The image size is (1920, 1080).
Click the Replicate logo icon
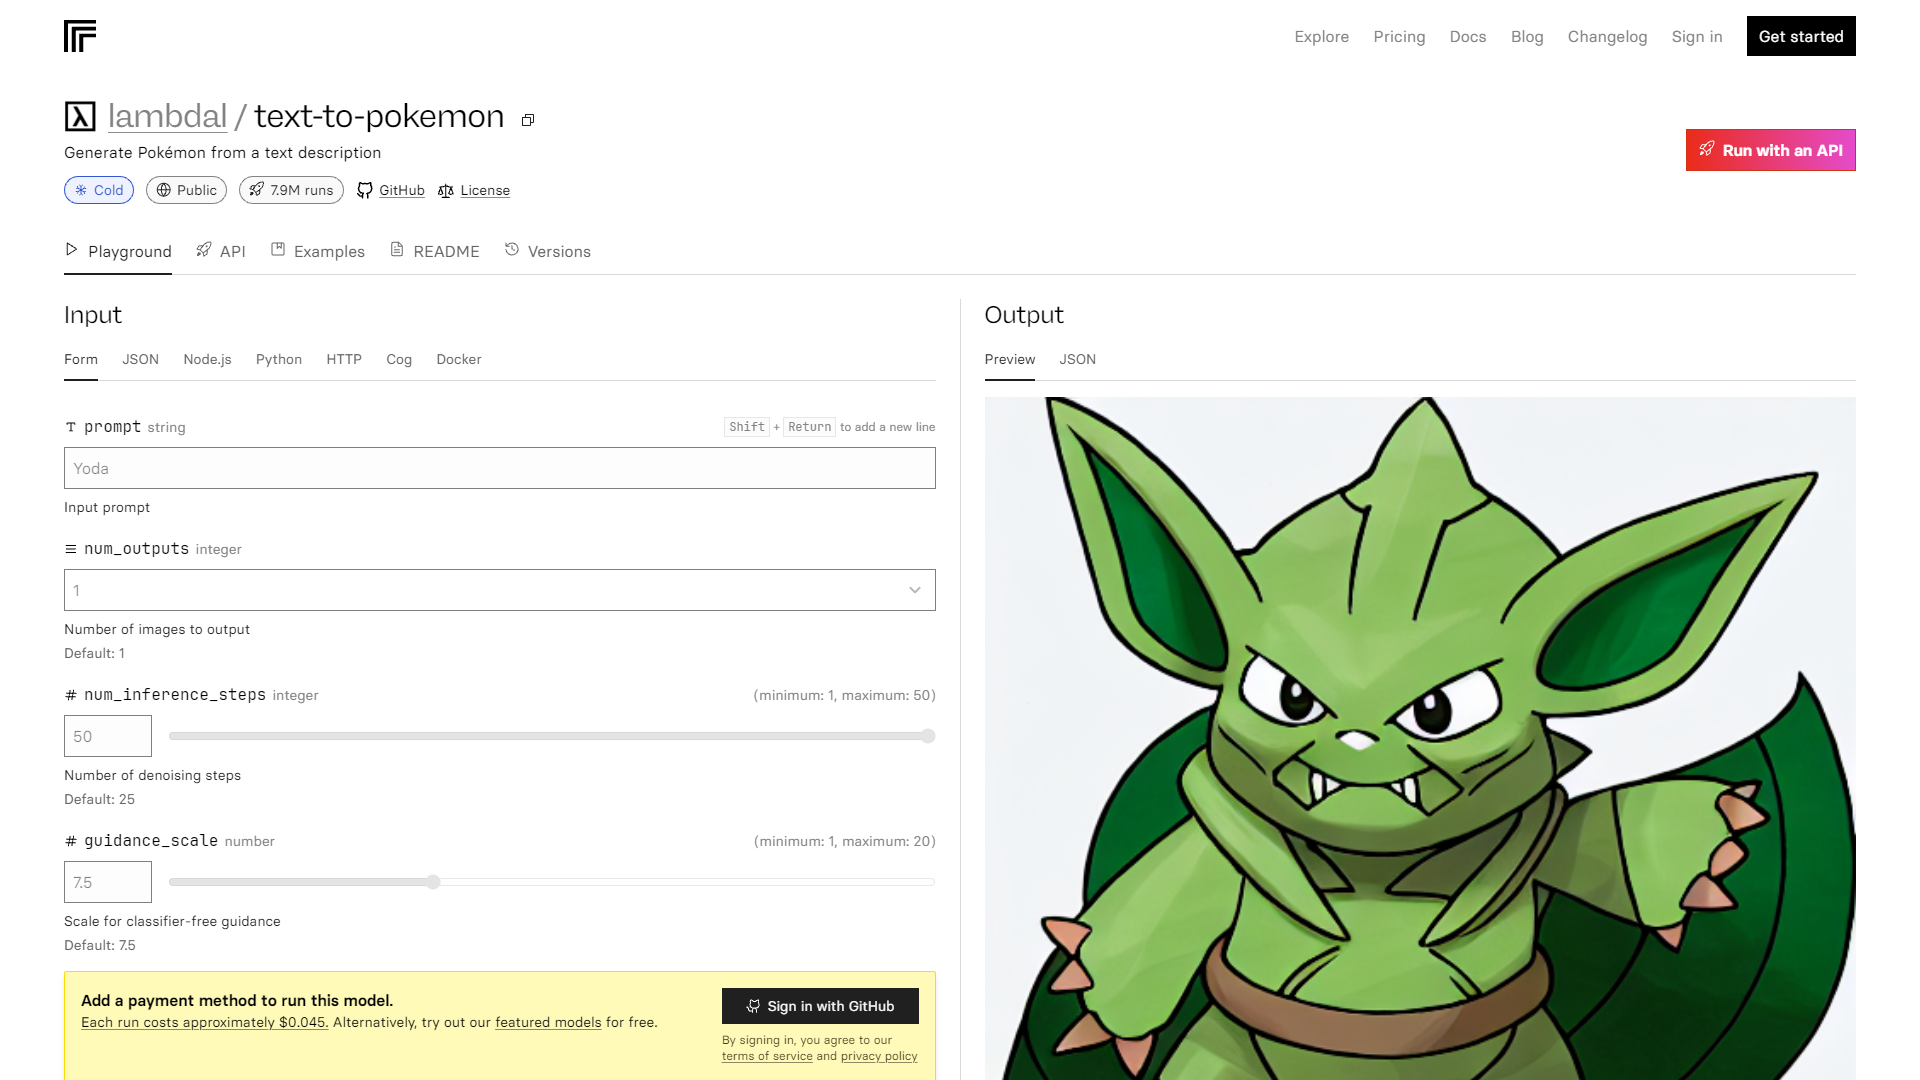point(80,36)
